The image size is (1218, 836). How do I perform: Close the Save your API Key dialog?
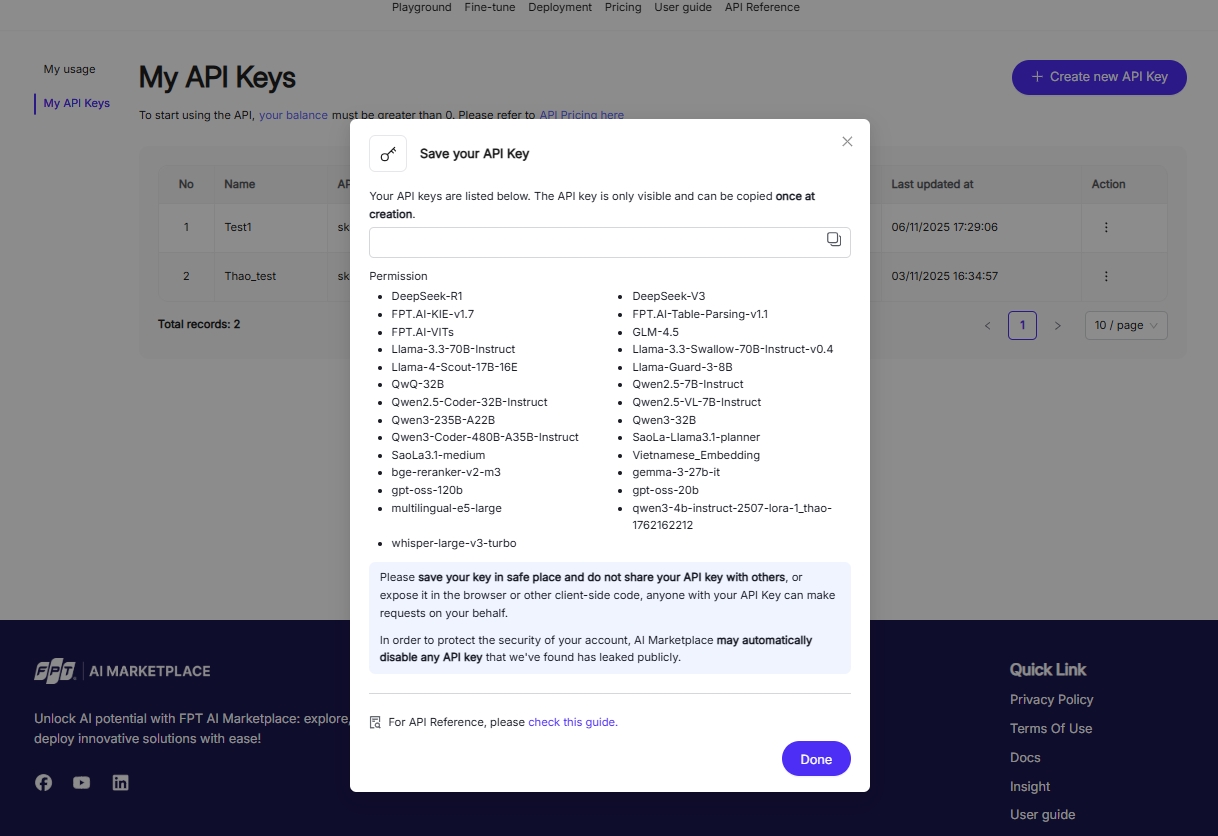point(847,142)
